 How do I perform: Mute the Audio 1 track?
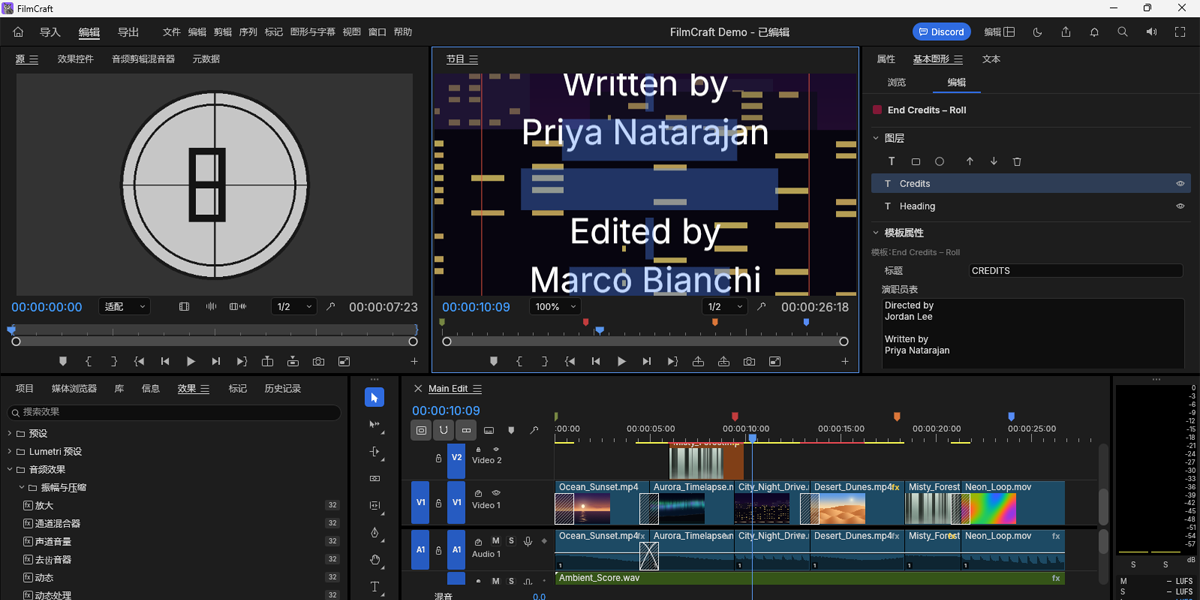click(496, 541)
